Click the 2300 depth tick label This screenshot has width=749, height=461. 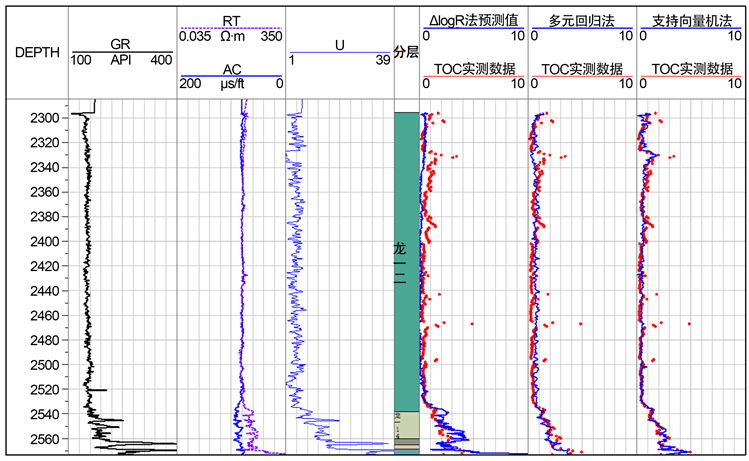pos(46,118)
